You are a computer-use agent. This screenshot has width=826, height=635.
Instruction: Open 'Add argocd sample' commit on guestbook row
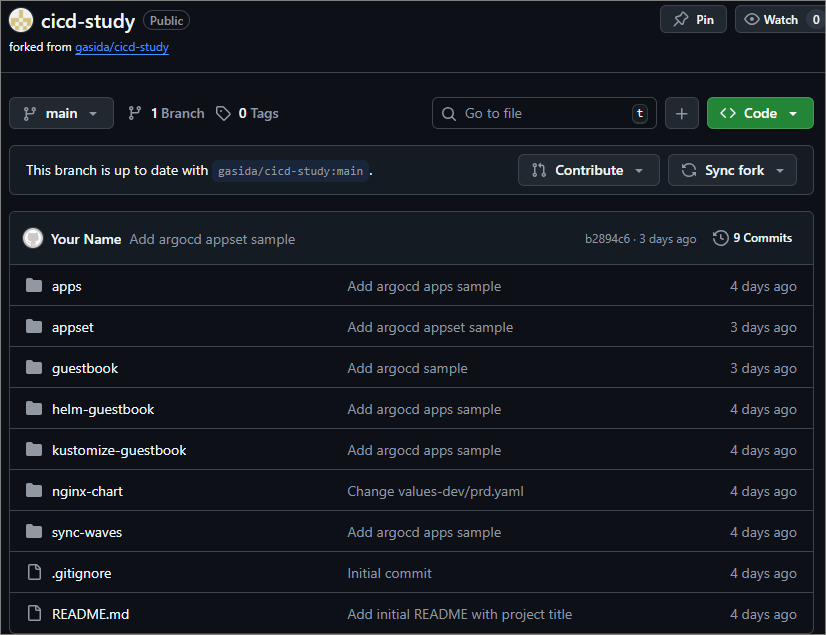[407, 368]
